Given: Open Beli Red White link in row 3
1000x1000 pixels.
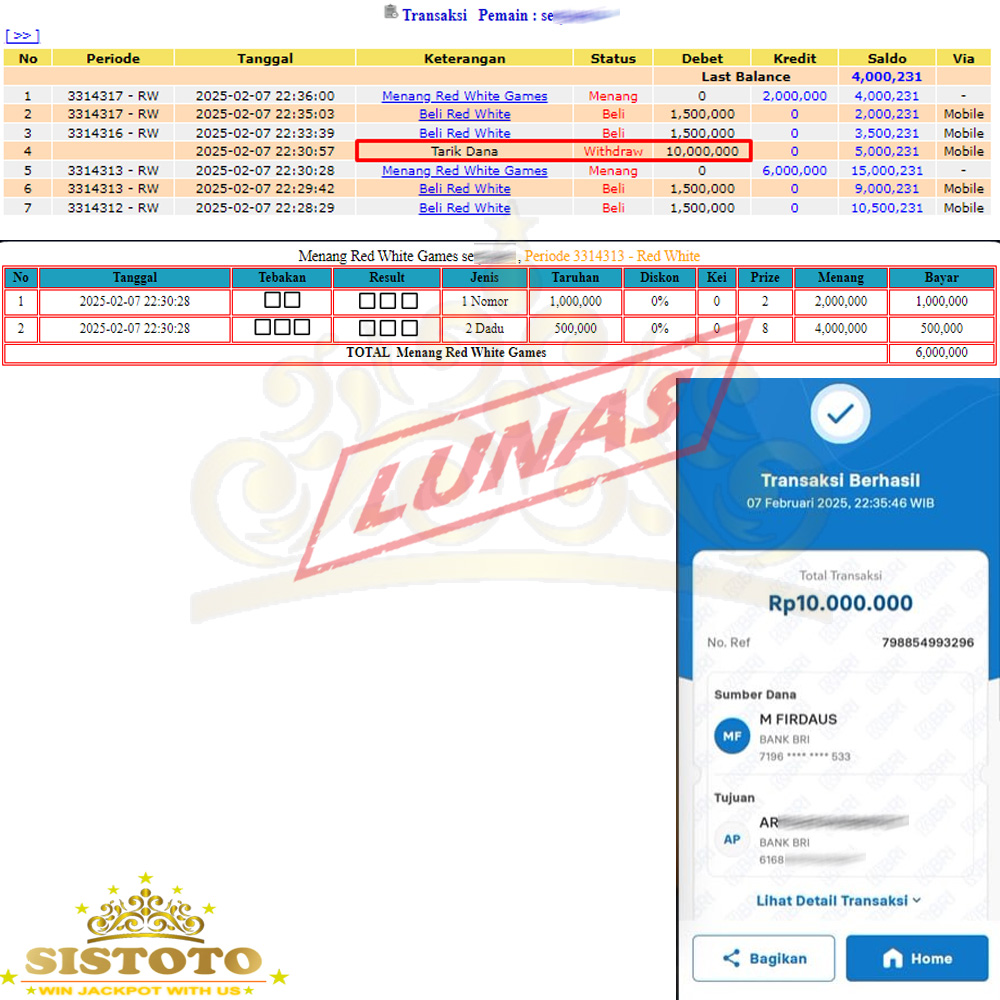Looking at the screenshot, I should coord(464,133).
